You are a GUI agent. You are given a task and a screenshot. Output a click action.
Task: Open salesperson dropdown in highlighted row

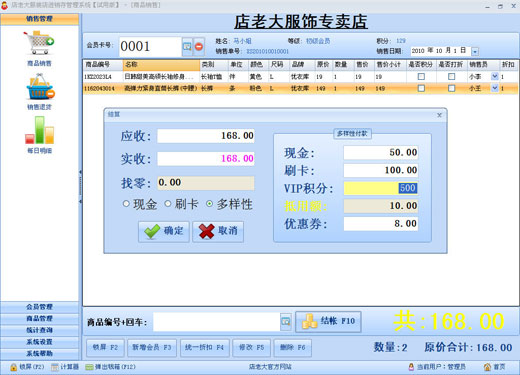tap(495, 88)
